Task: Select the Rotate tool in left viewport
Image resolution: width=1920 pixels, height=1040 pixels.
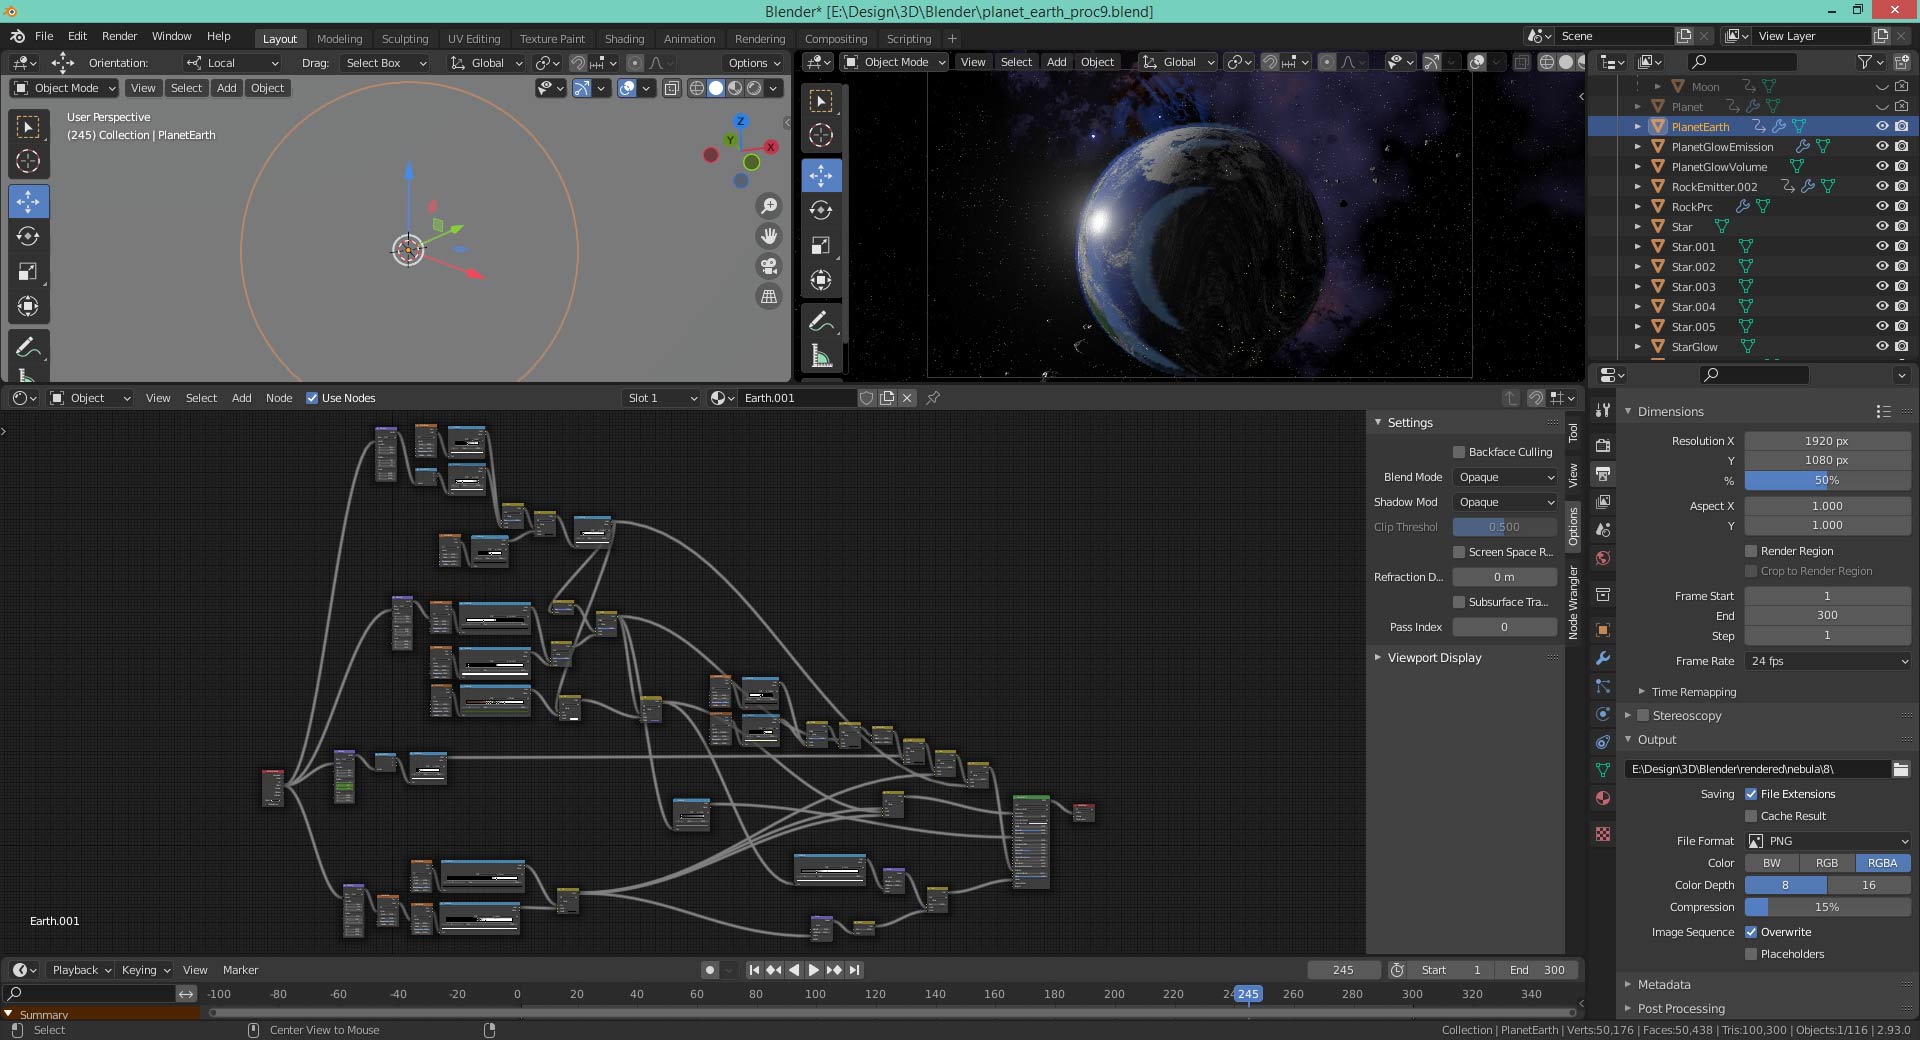Action: pos(28,237)
